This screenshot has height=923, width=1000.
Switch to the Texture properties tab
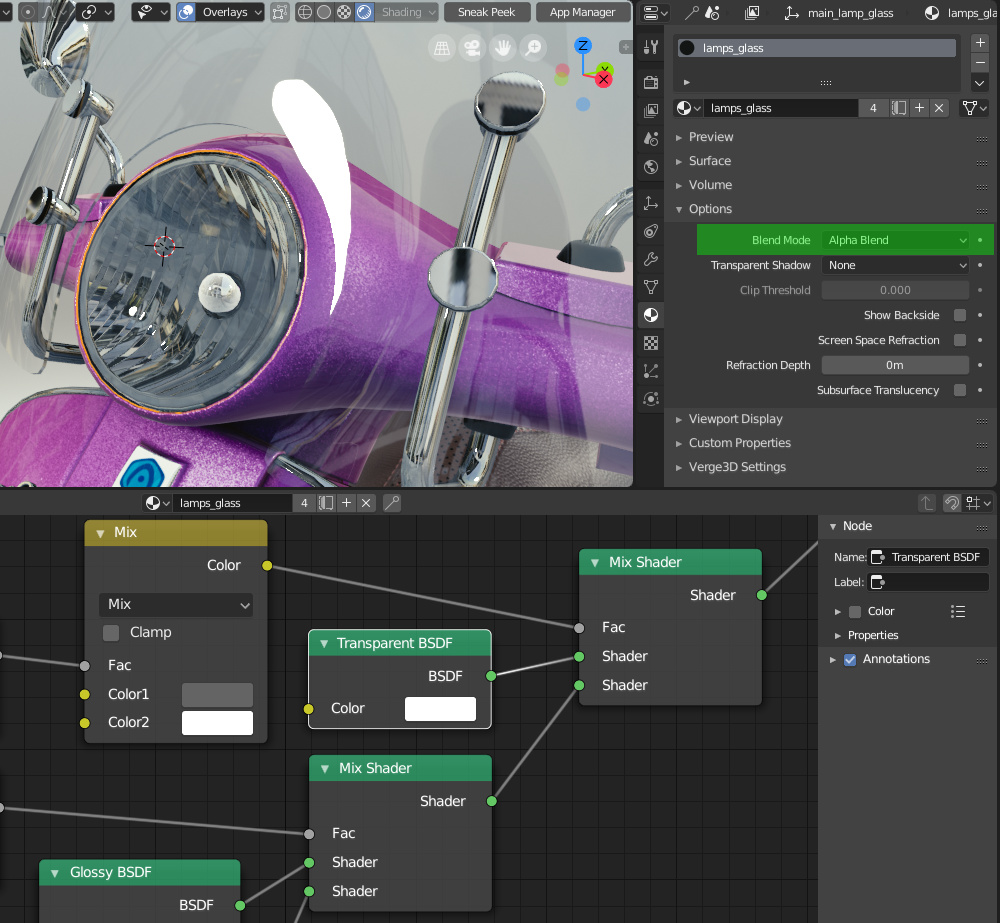[x=651, y=343]
